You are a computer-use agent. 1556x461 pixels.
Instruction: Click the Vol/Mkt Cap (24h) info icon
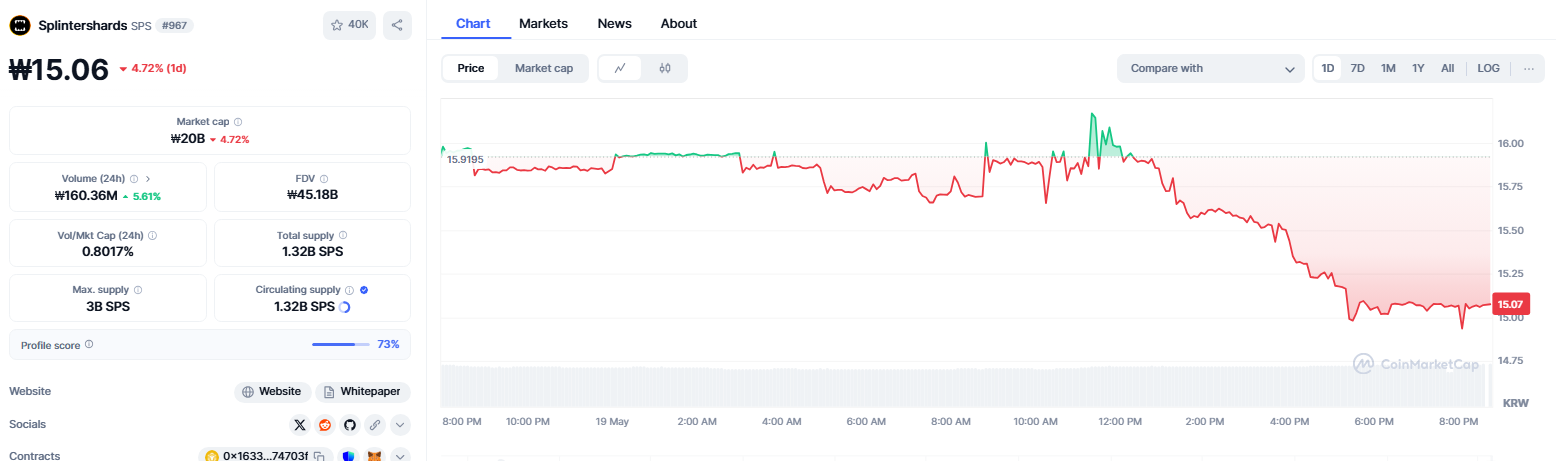click(152, 235)
